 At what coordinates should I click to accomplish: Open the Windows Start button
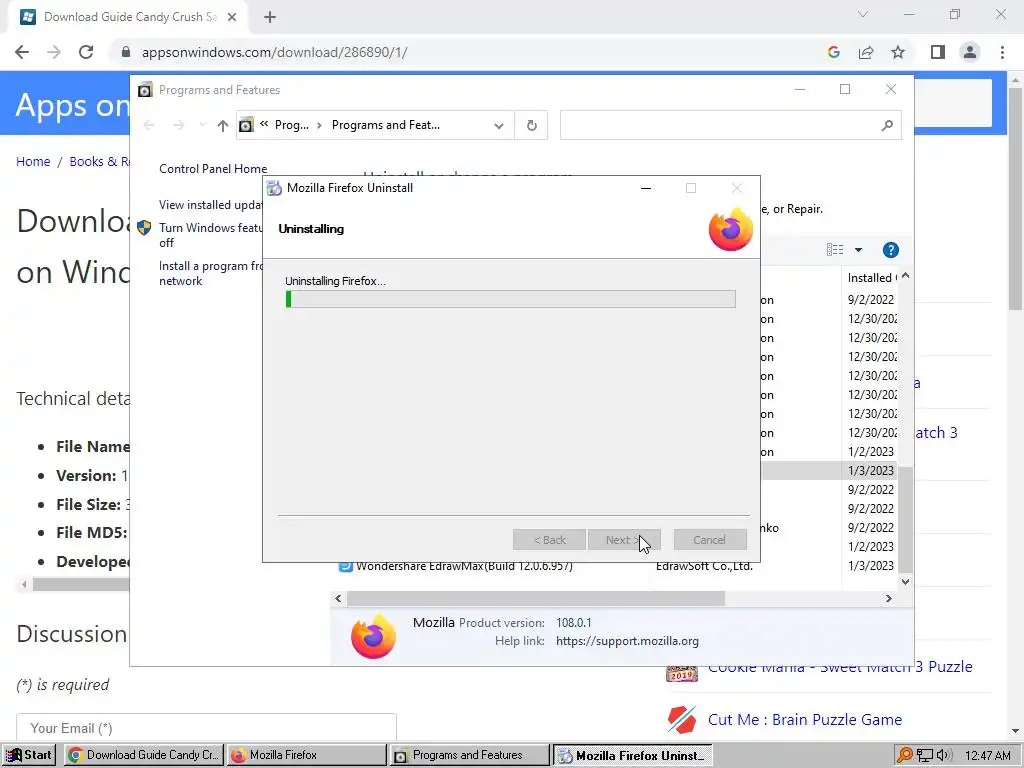tap(29, 755)
